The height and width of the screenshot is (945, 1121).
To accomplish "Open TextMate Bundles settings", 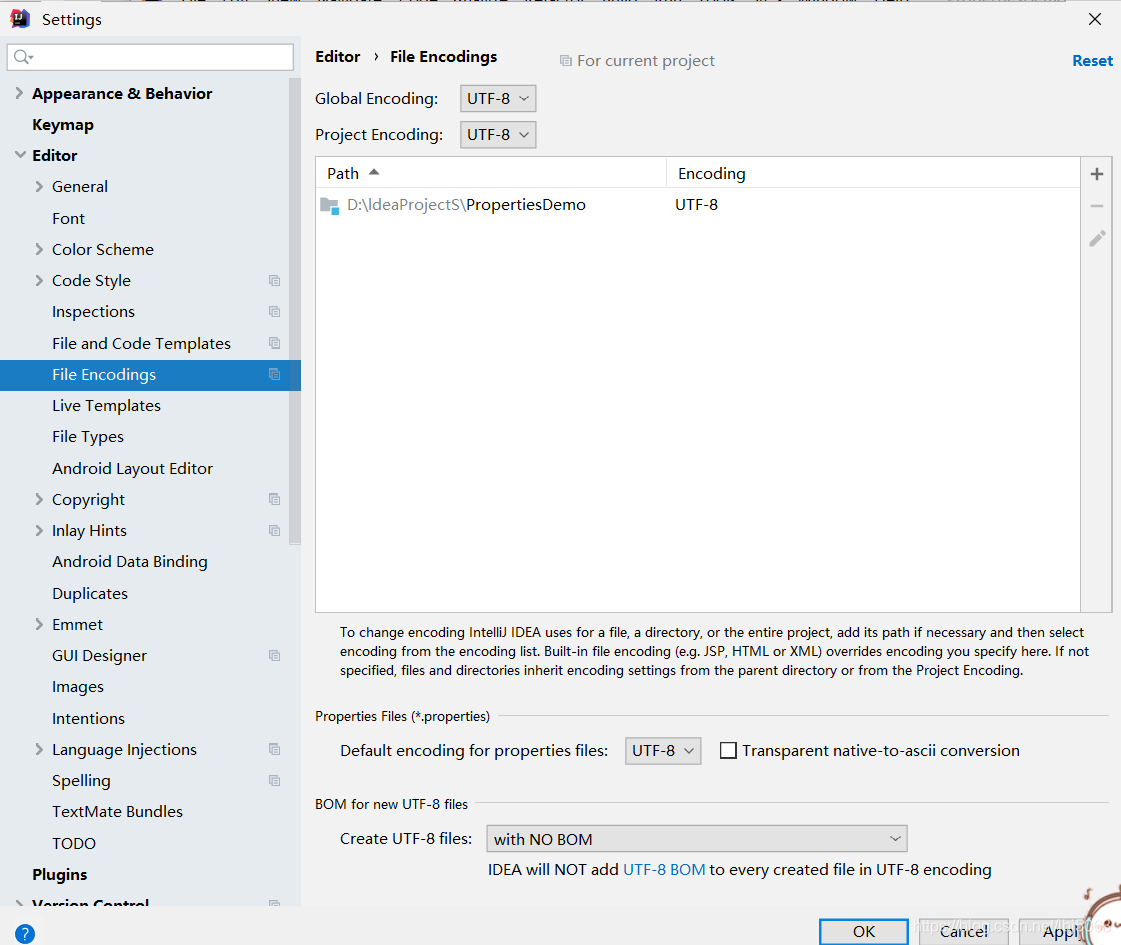I will coord(117,812).
